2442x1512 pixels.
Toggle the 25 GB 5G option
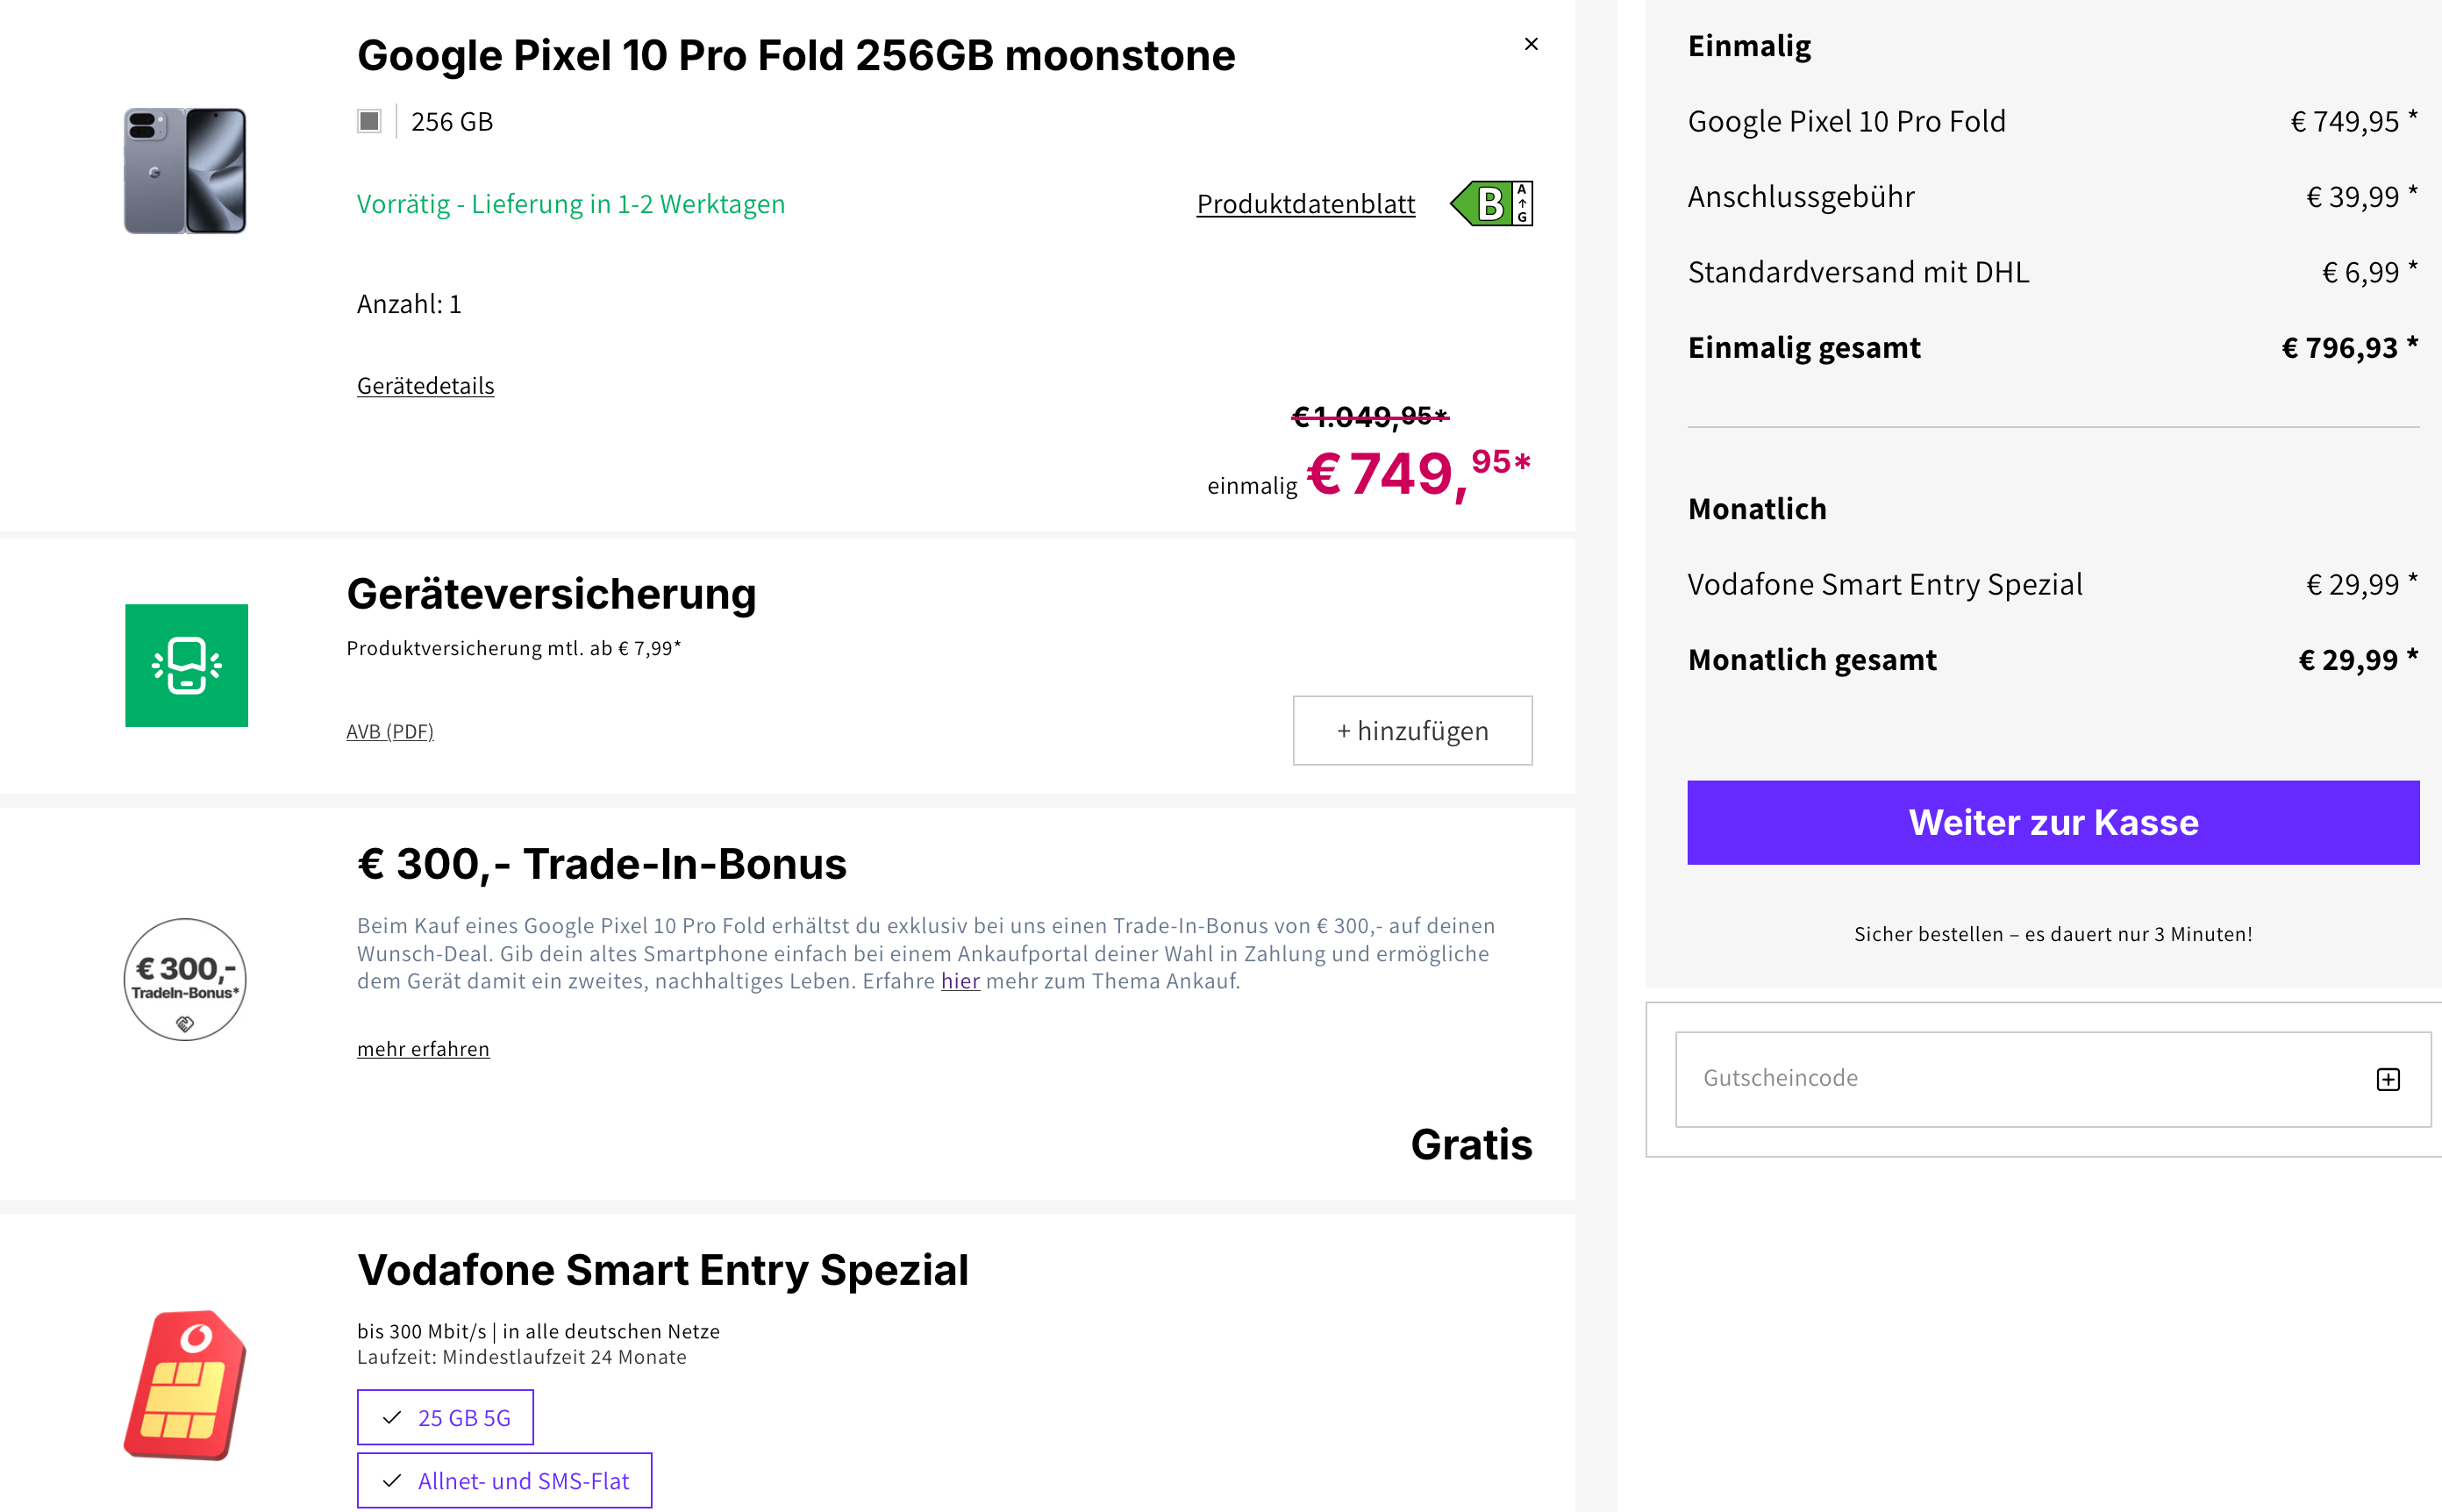[445, 1417]
